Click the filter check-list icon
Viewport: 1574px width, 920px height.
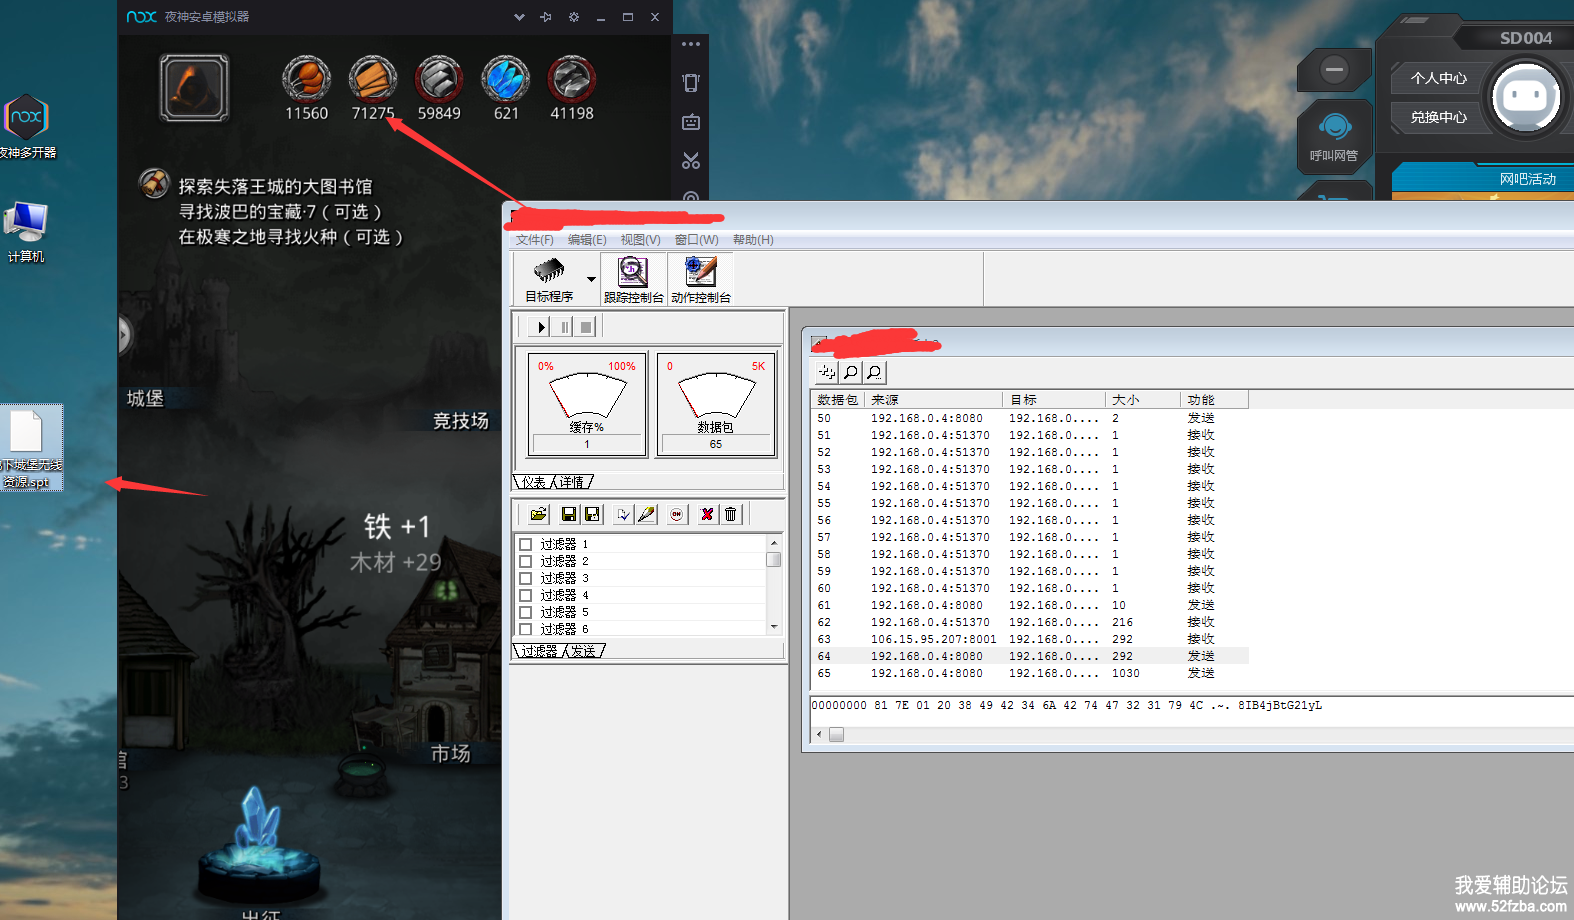coord(623,514)
